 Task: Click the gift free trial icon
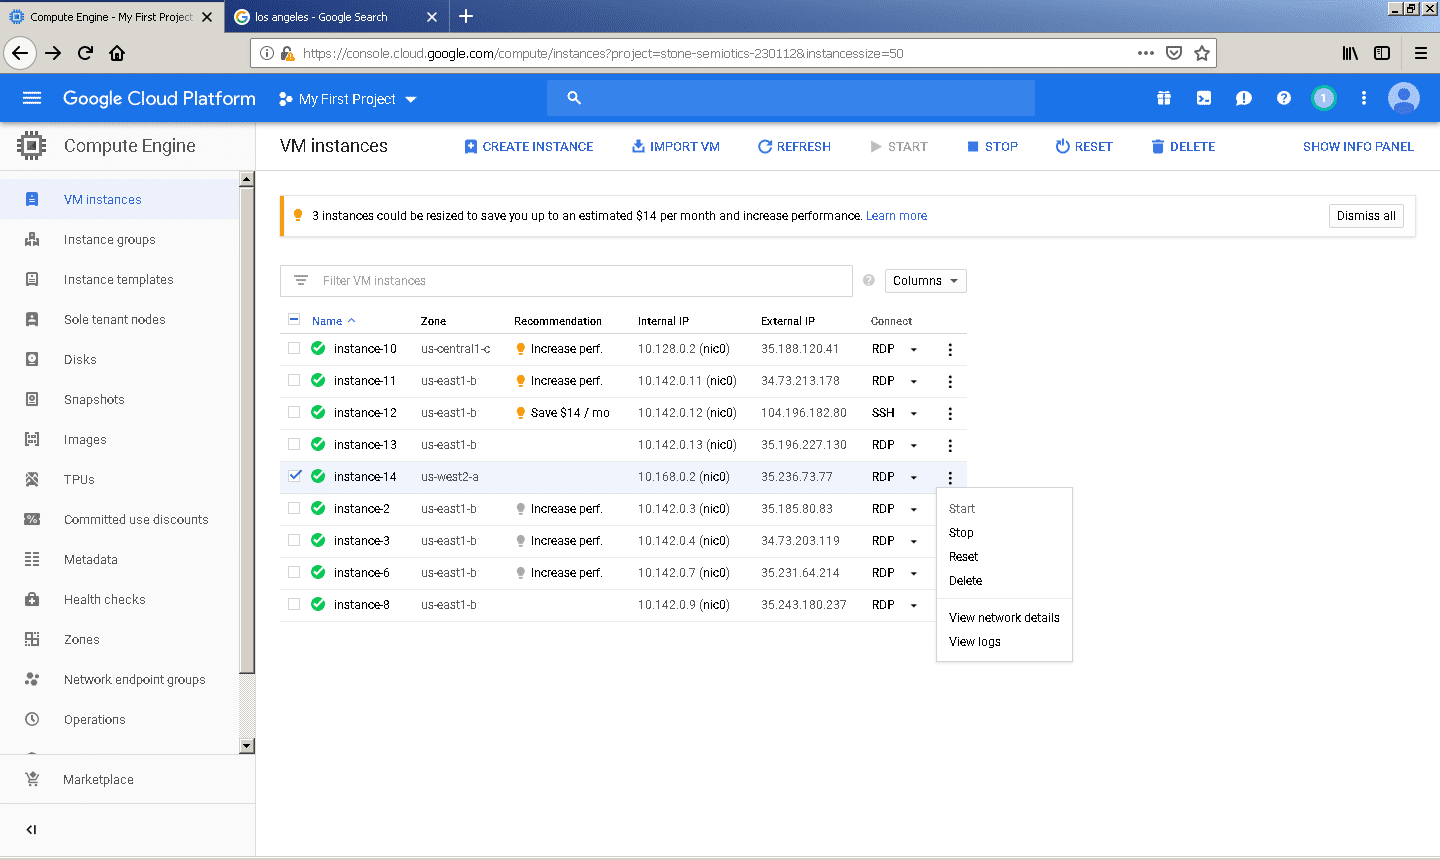[x=1164, y=98]
